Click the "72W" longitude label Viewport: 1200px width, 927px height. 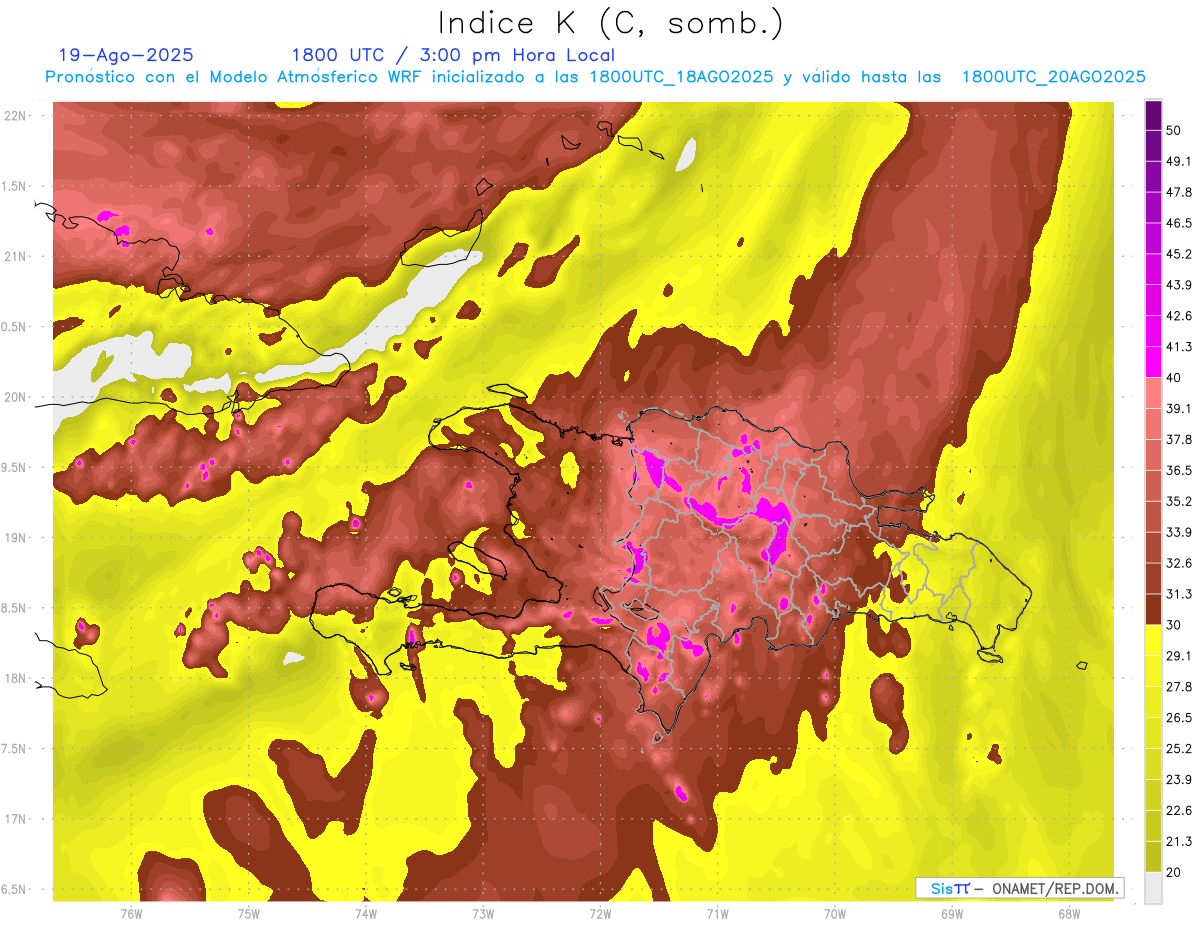600,913
